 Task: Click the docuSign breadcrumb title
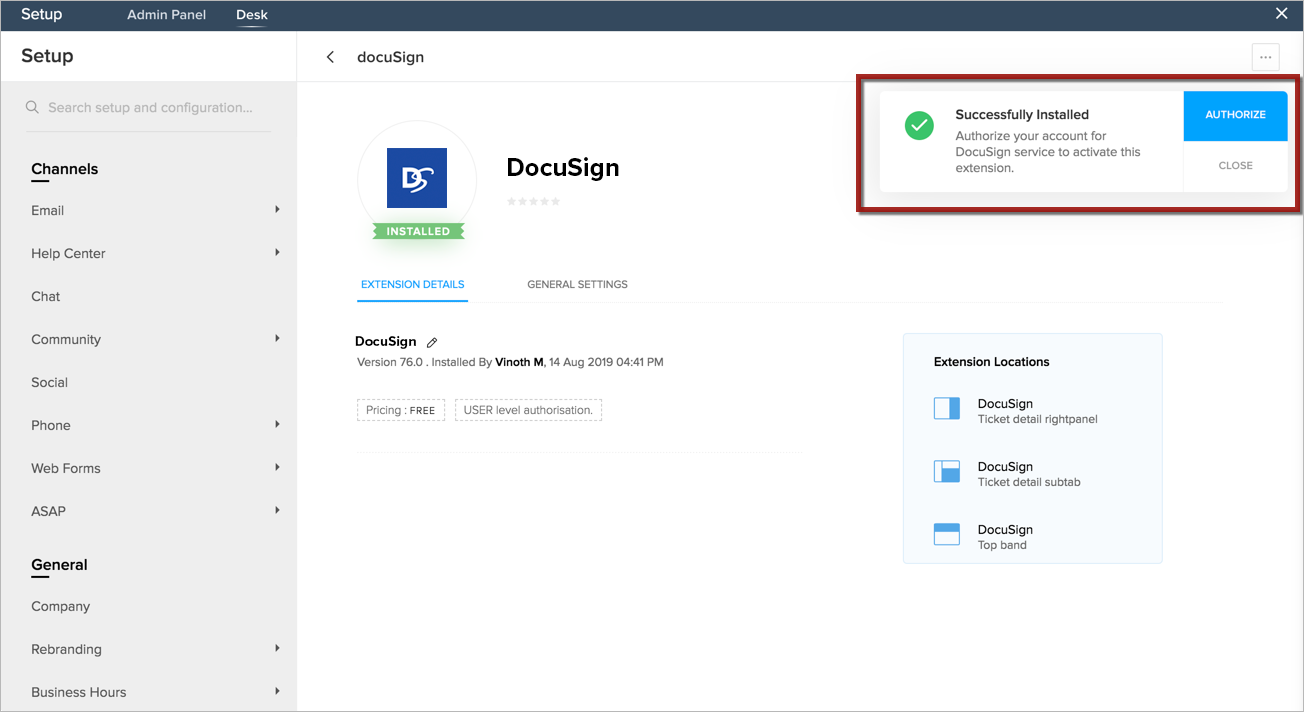point(391,57)
